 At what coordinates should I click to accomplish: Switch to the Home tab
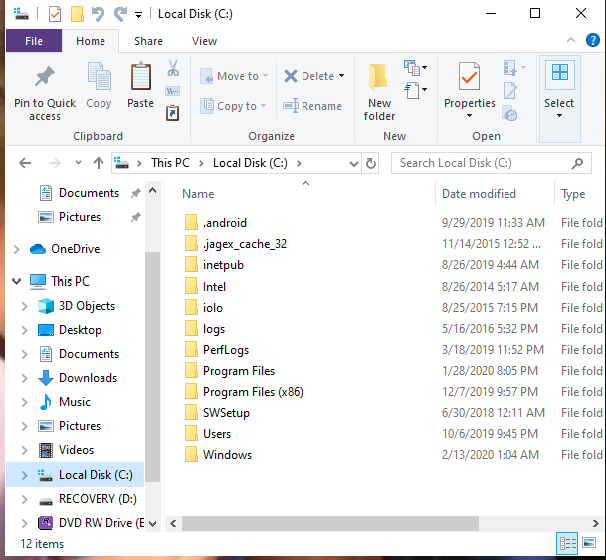[x=90, y=41]
